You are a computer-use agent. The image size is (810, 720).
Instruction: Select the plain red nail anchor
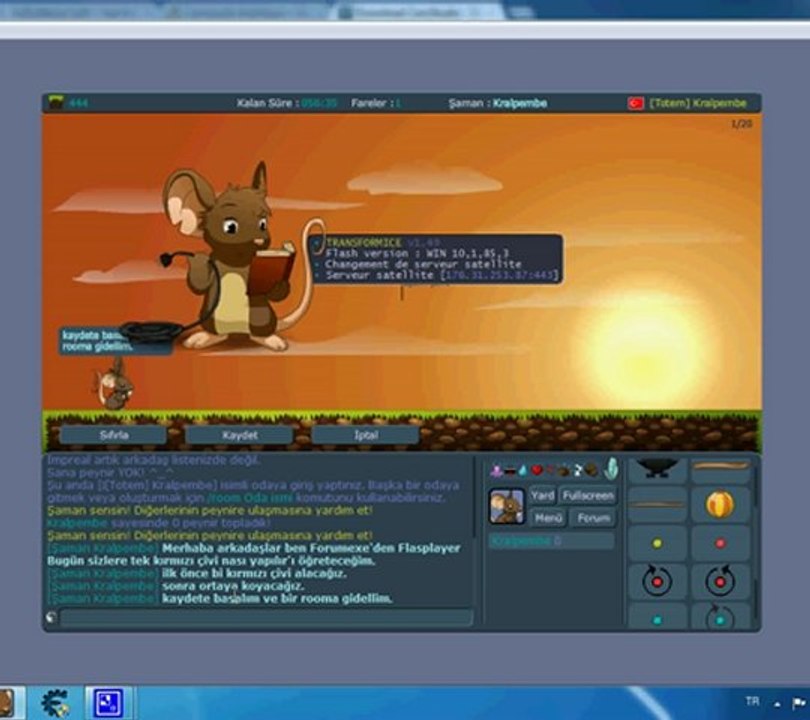[x=720, y=543]
